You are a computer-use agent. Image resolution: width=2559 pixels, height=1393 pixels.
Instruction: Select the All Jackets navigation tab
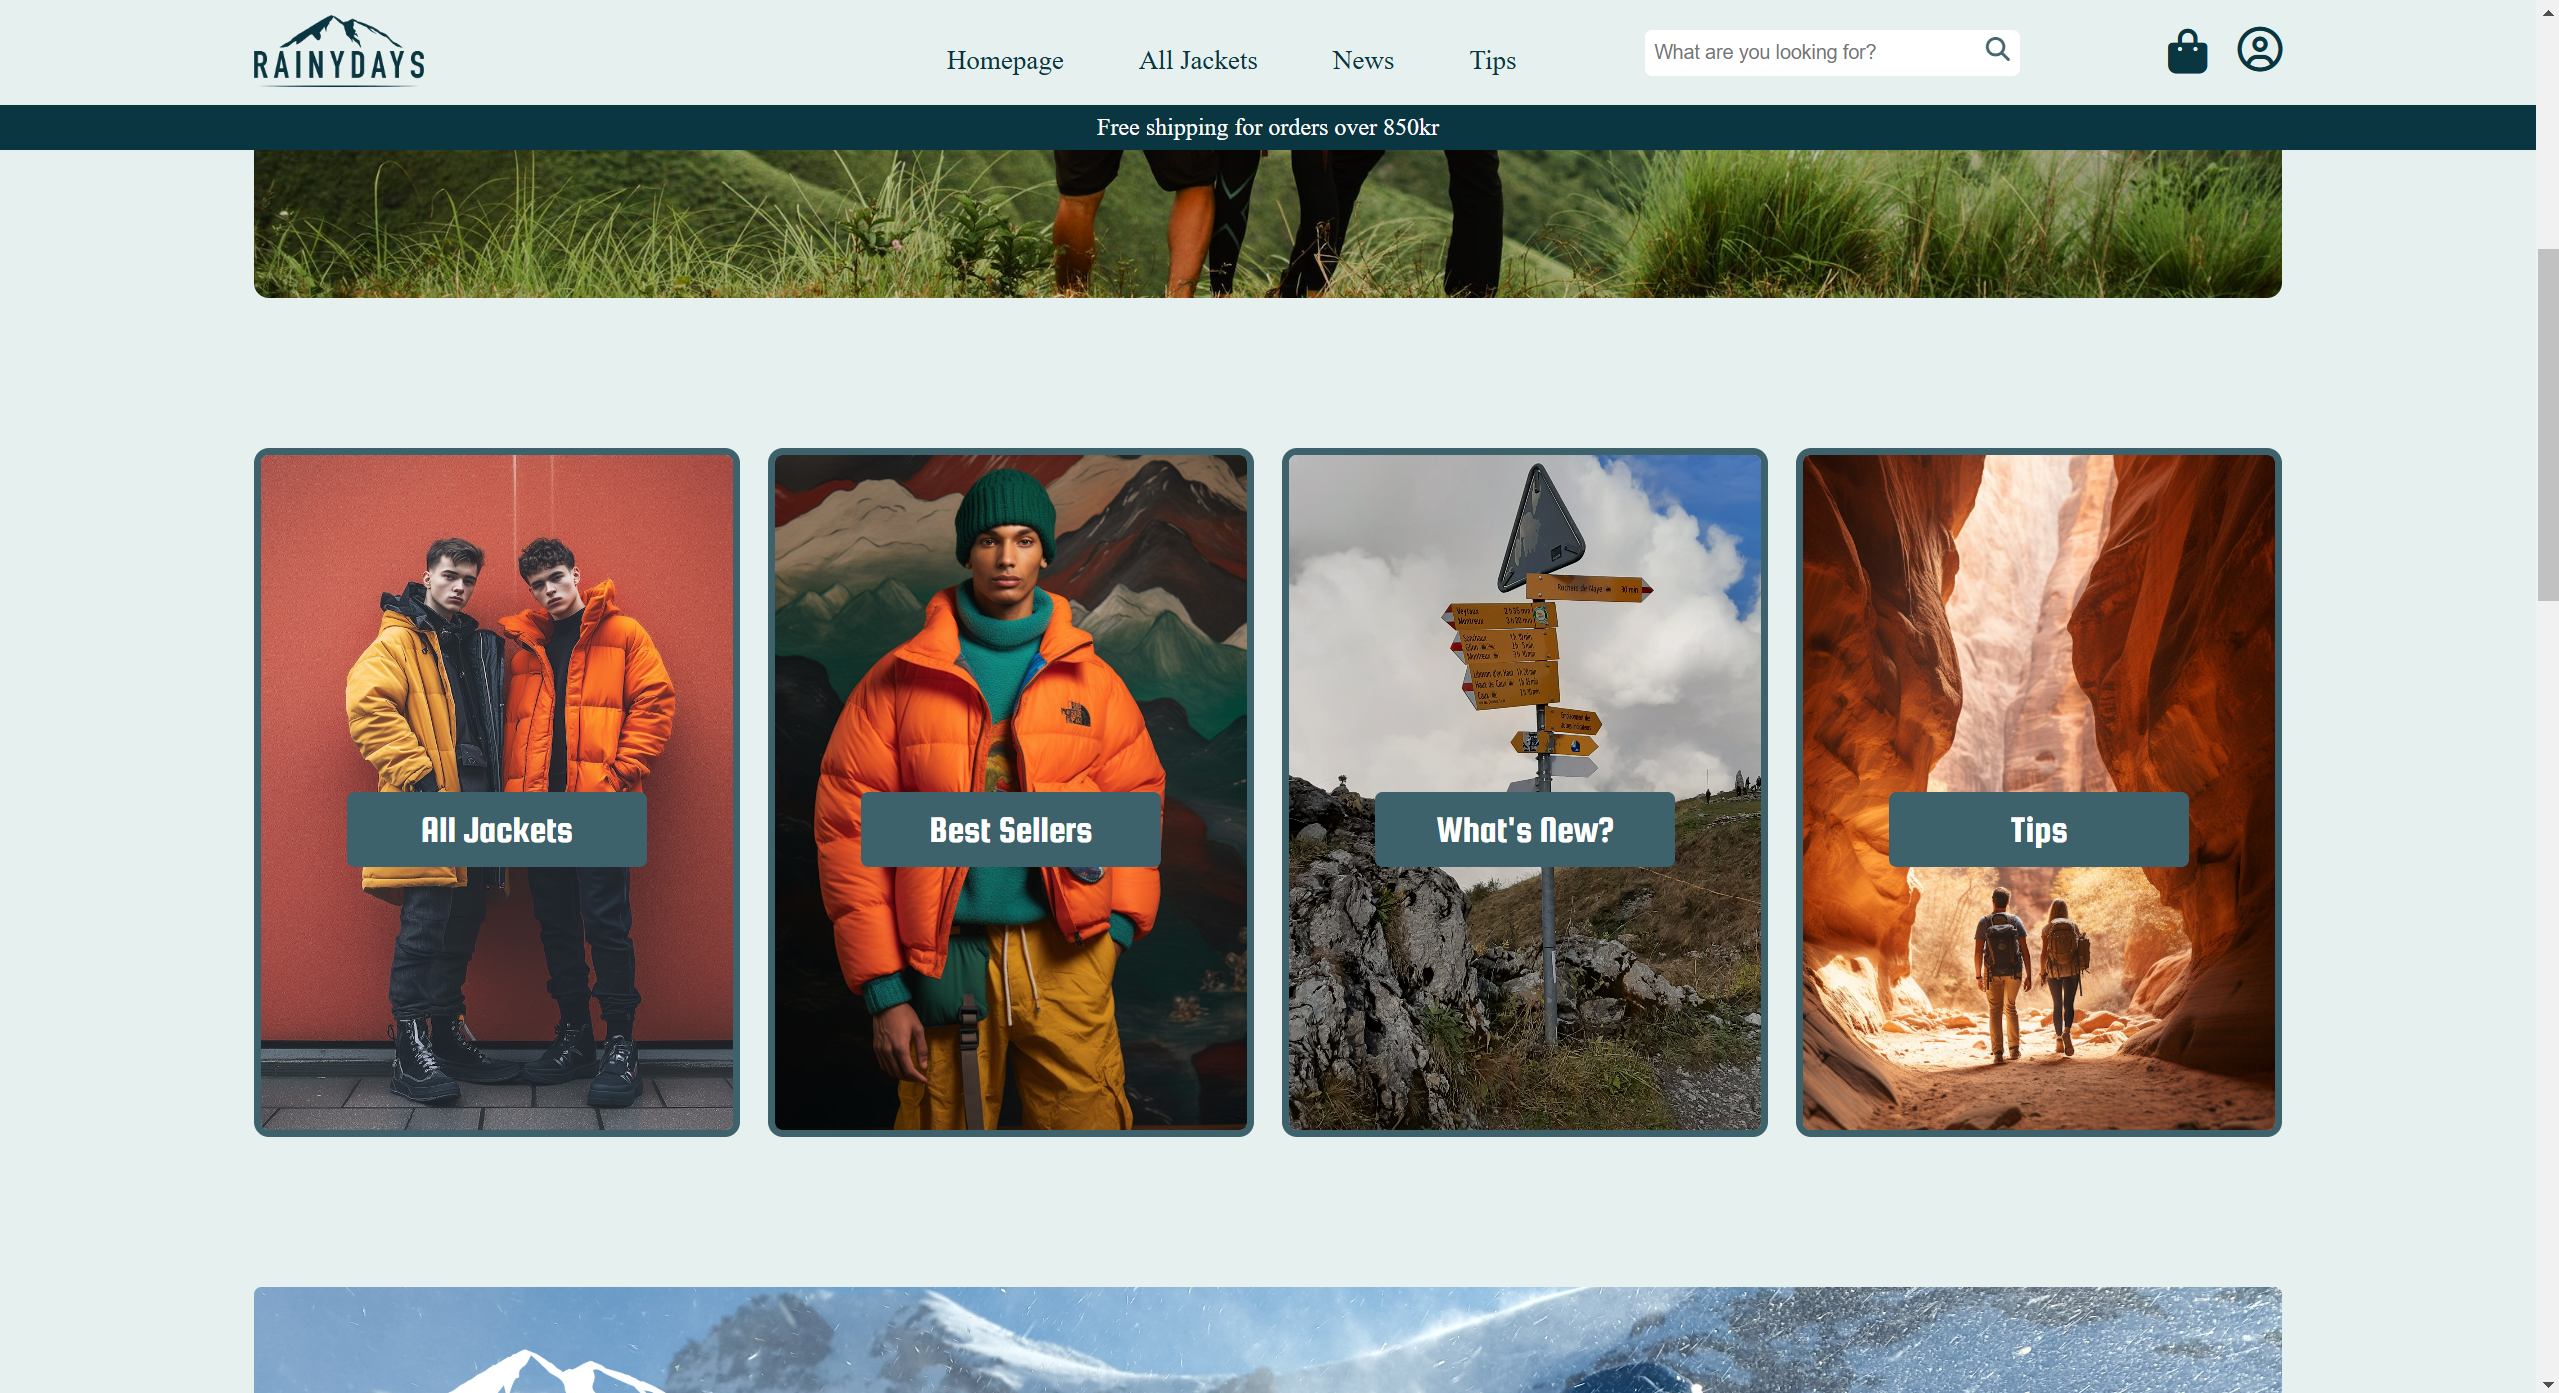[1197, 60]
